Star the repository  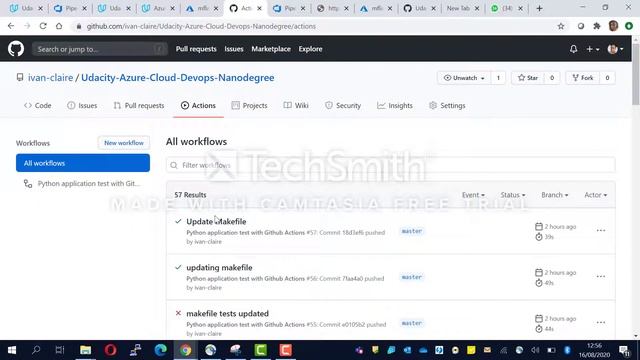click(x=528, y=78)
